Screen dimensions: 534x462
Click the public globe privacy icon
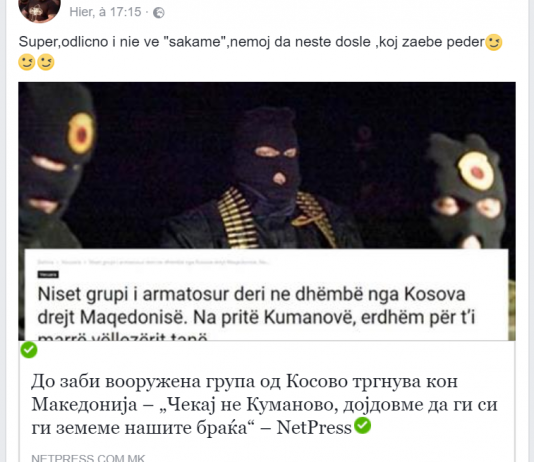[x=159, y=13]
